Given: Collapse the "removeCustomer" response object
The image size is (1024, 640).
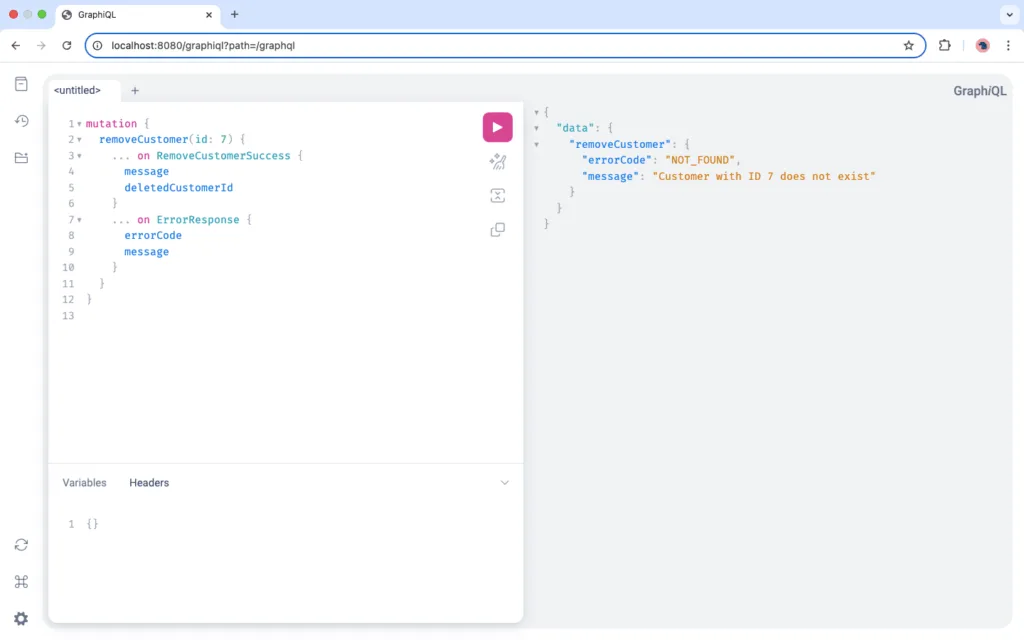Looking at the screenshot, I should (x=537, y=144).
